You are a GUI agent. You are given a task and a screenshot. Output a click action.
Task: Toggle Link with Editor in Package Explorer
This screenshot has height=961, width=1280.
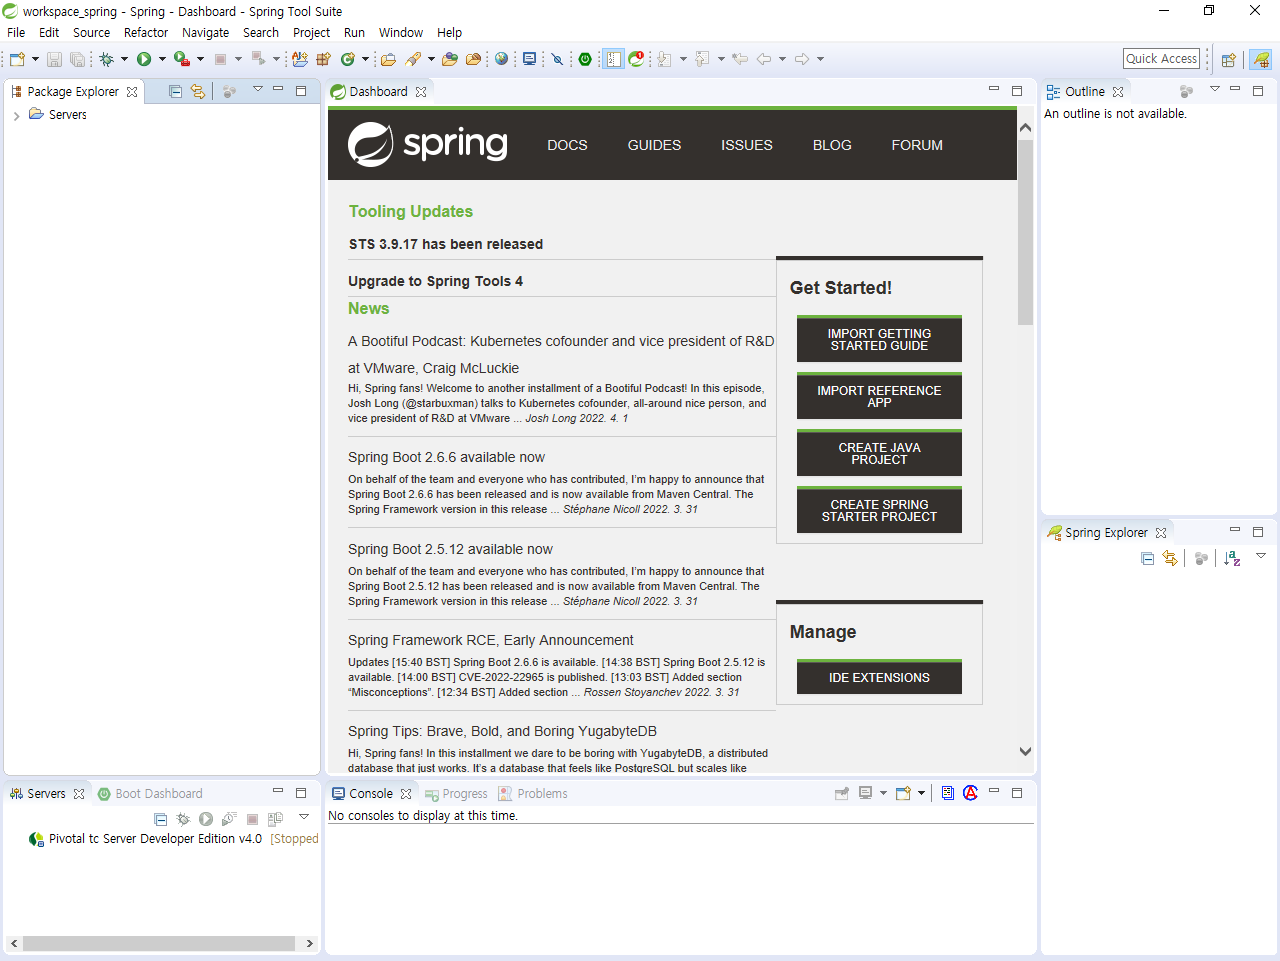coord(198,91)
